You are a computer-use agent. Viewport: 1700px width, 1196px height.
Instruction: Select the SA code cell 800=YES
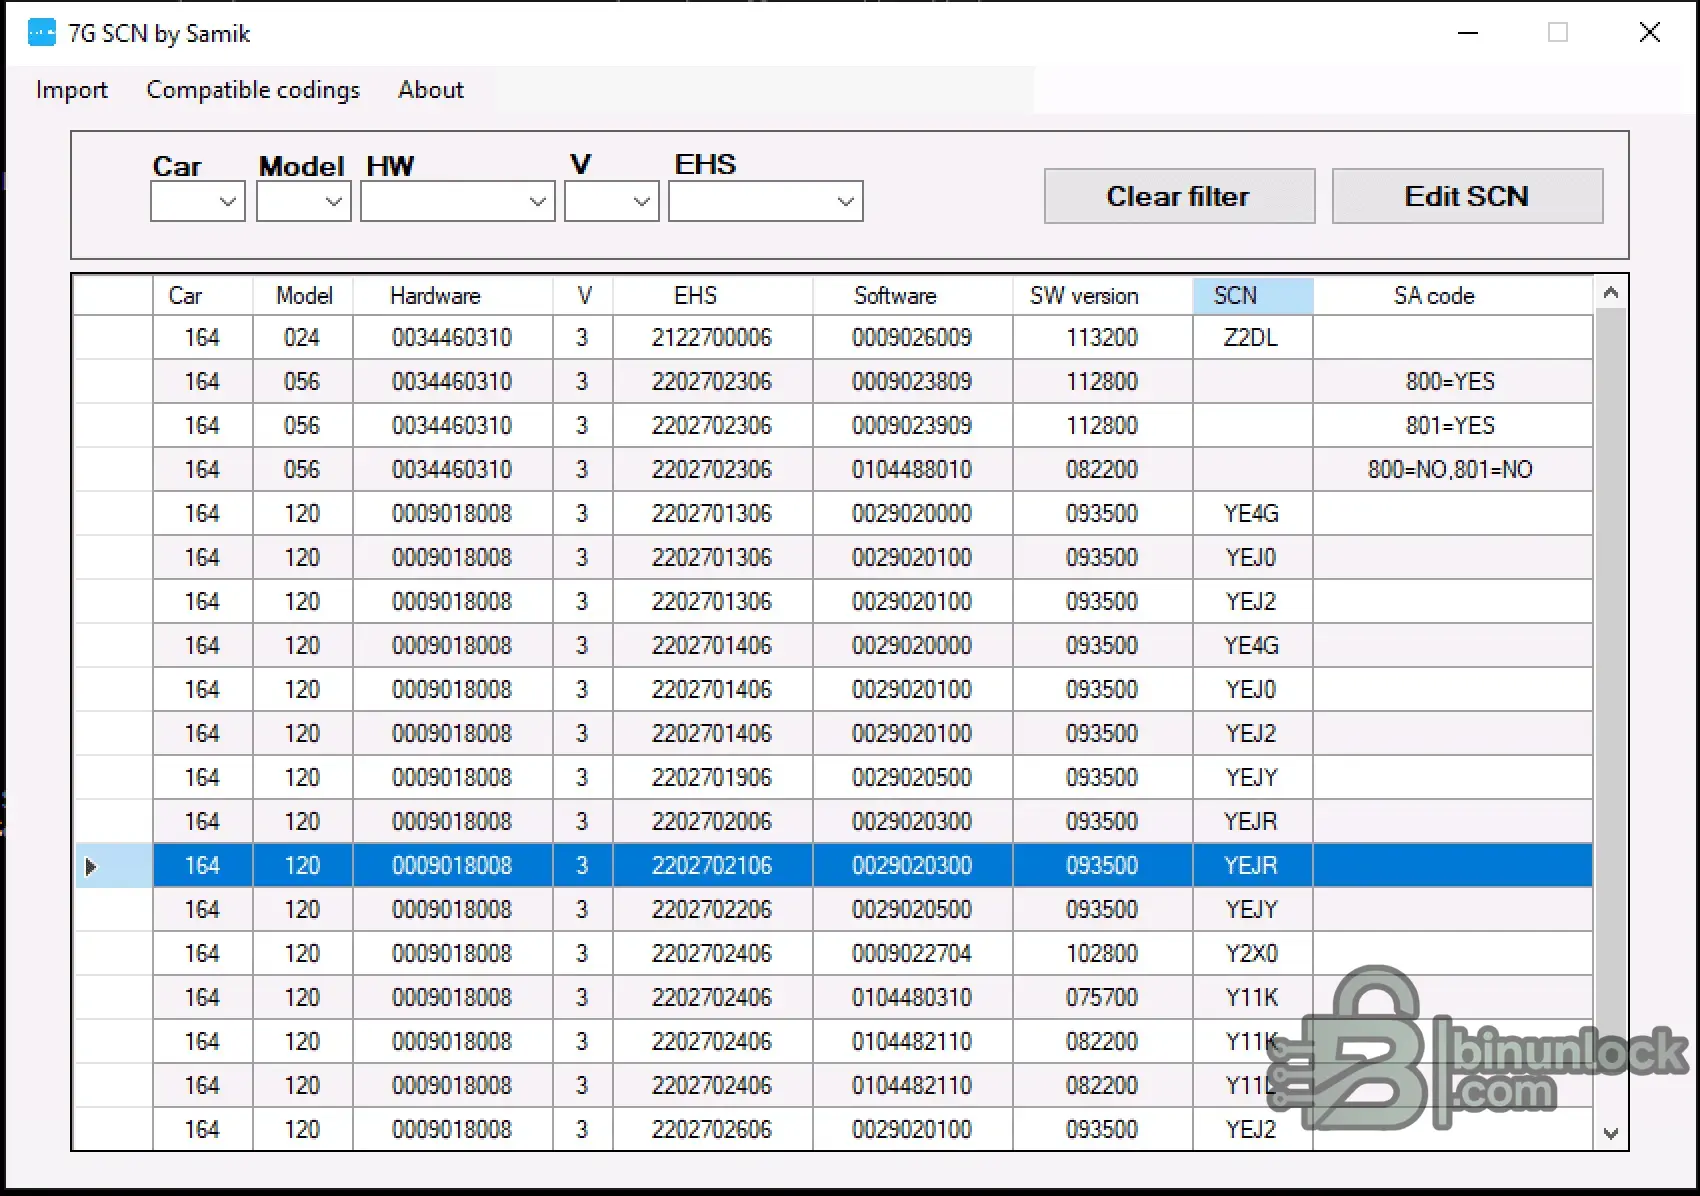tap(1453, 382)
